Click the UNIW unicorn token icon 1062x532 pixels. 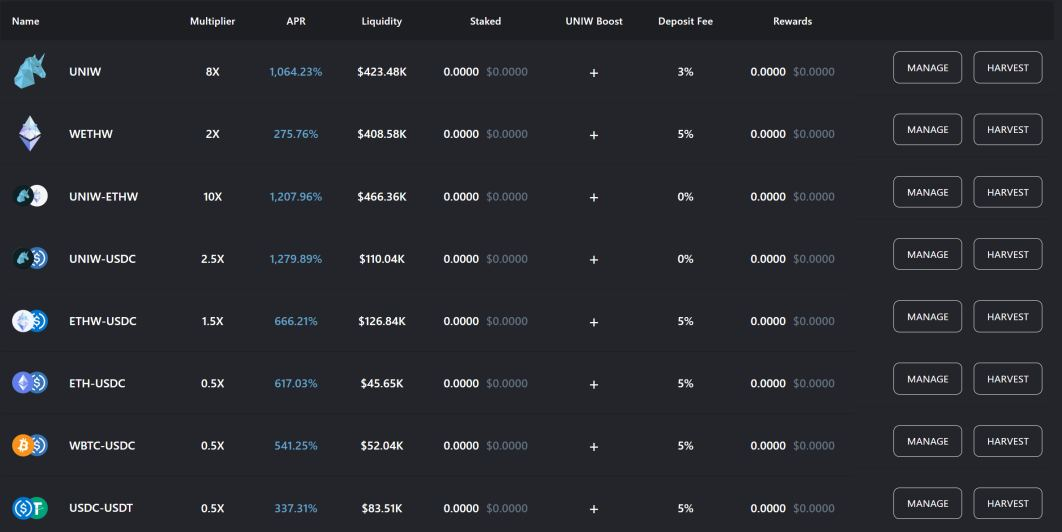pyautogui.click(x=30, y=71)
